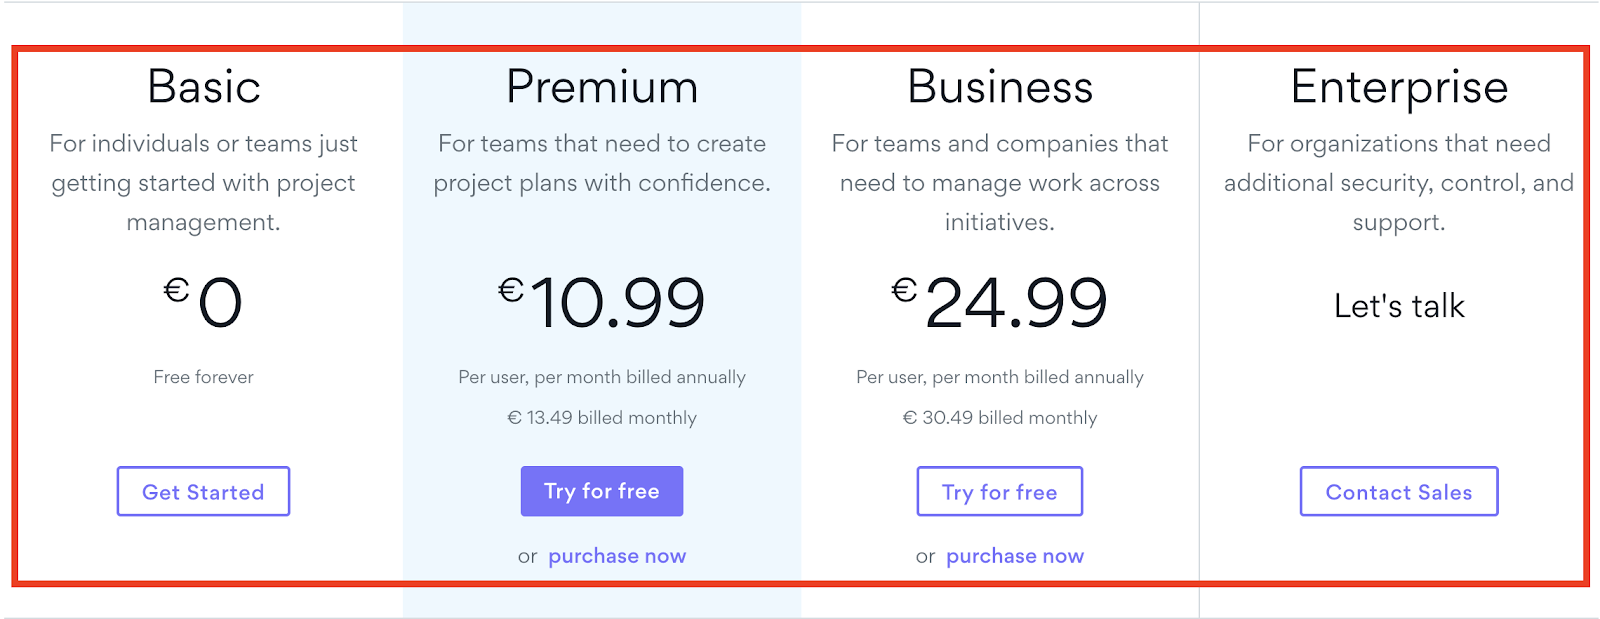Click Try for free under Business

(x=1000, y=491)
